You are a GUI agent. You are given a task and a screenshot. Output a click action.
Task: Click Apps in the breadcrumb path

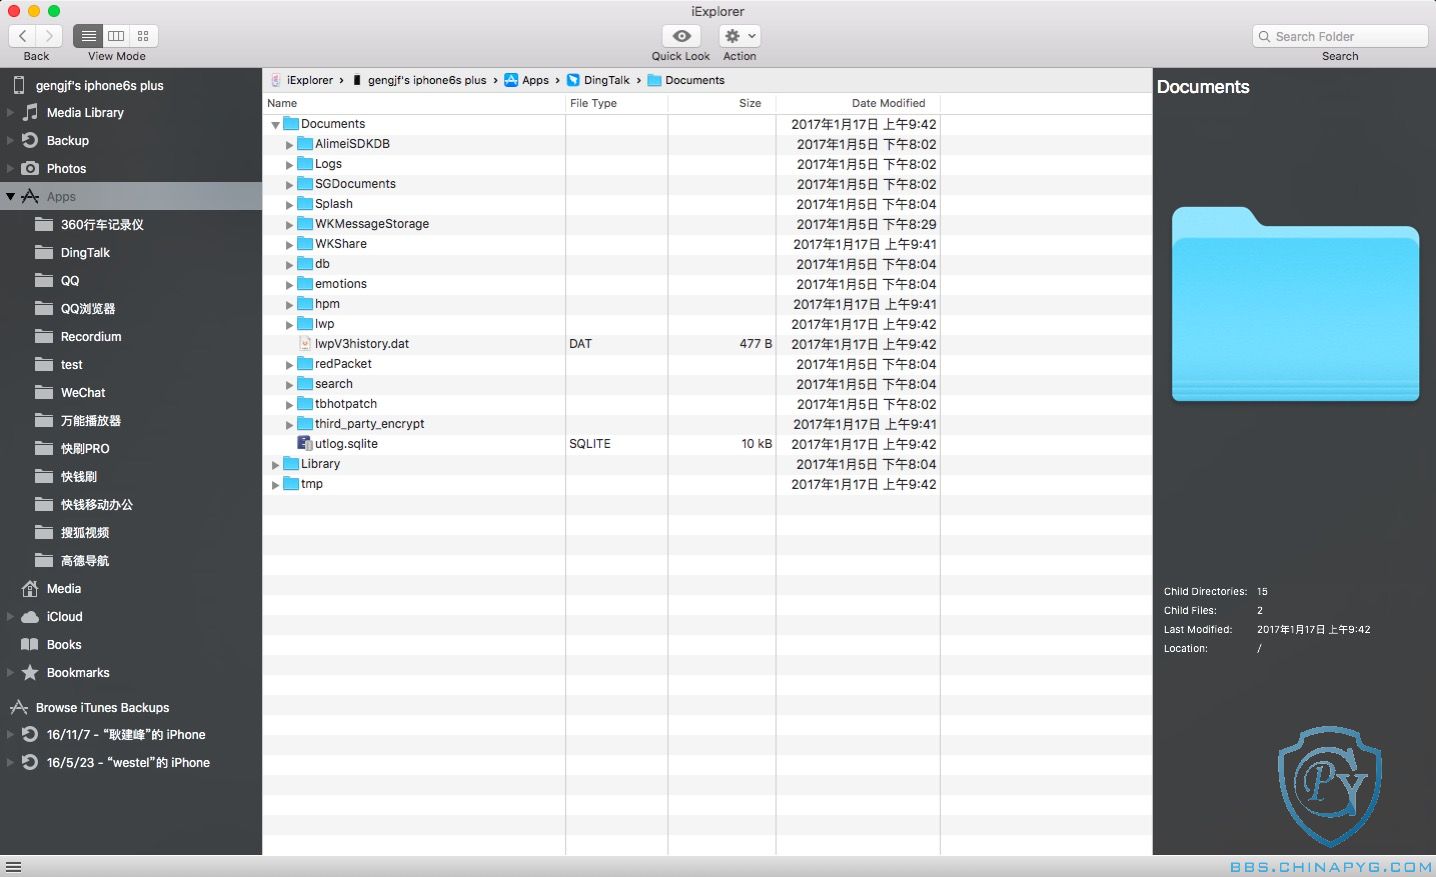[x=535, y=80]
